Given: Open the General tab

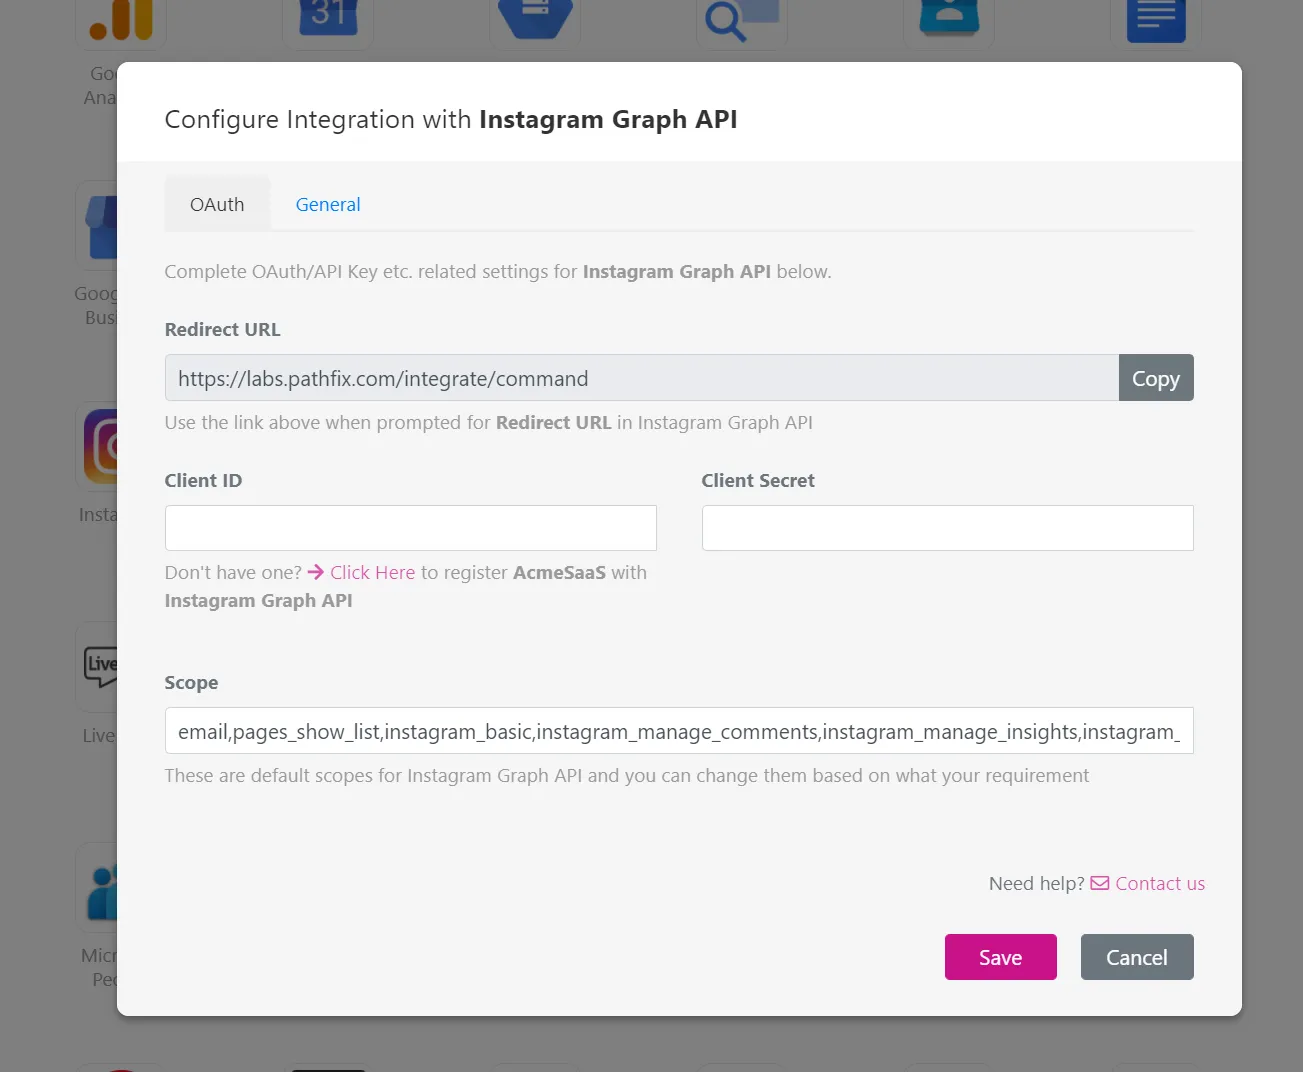Looking at the screenshot, I should click(328, 204).
